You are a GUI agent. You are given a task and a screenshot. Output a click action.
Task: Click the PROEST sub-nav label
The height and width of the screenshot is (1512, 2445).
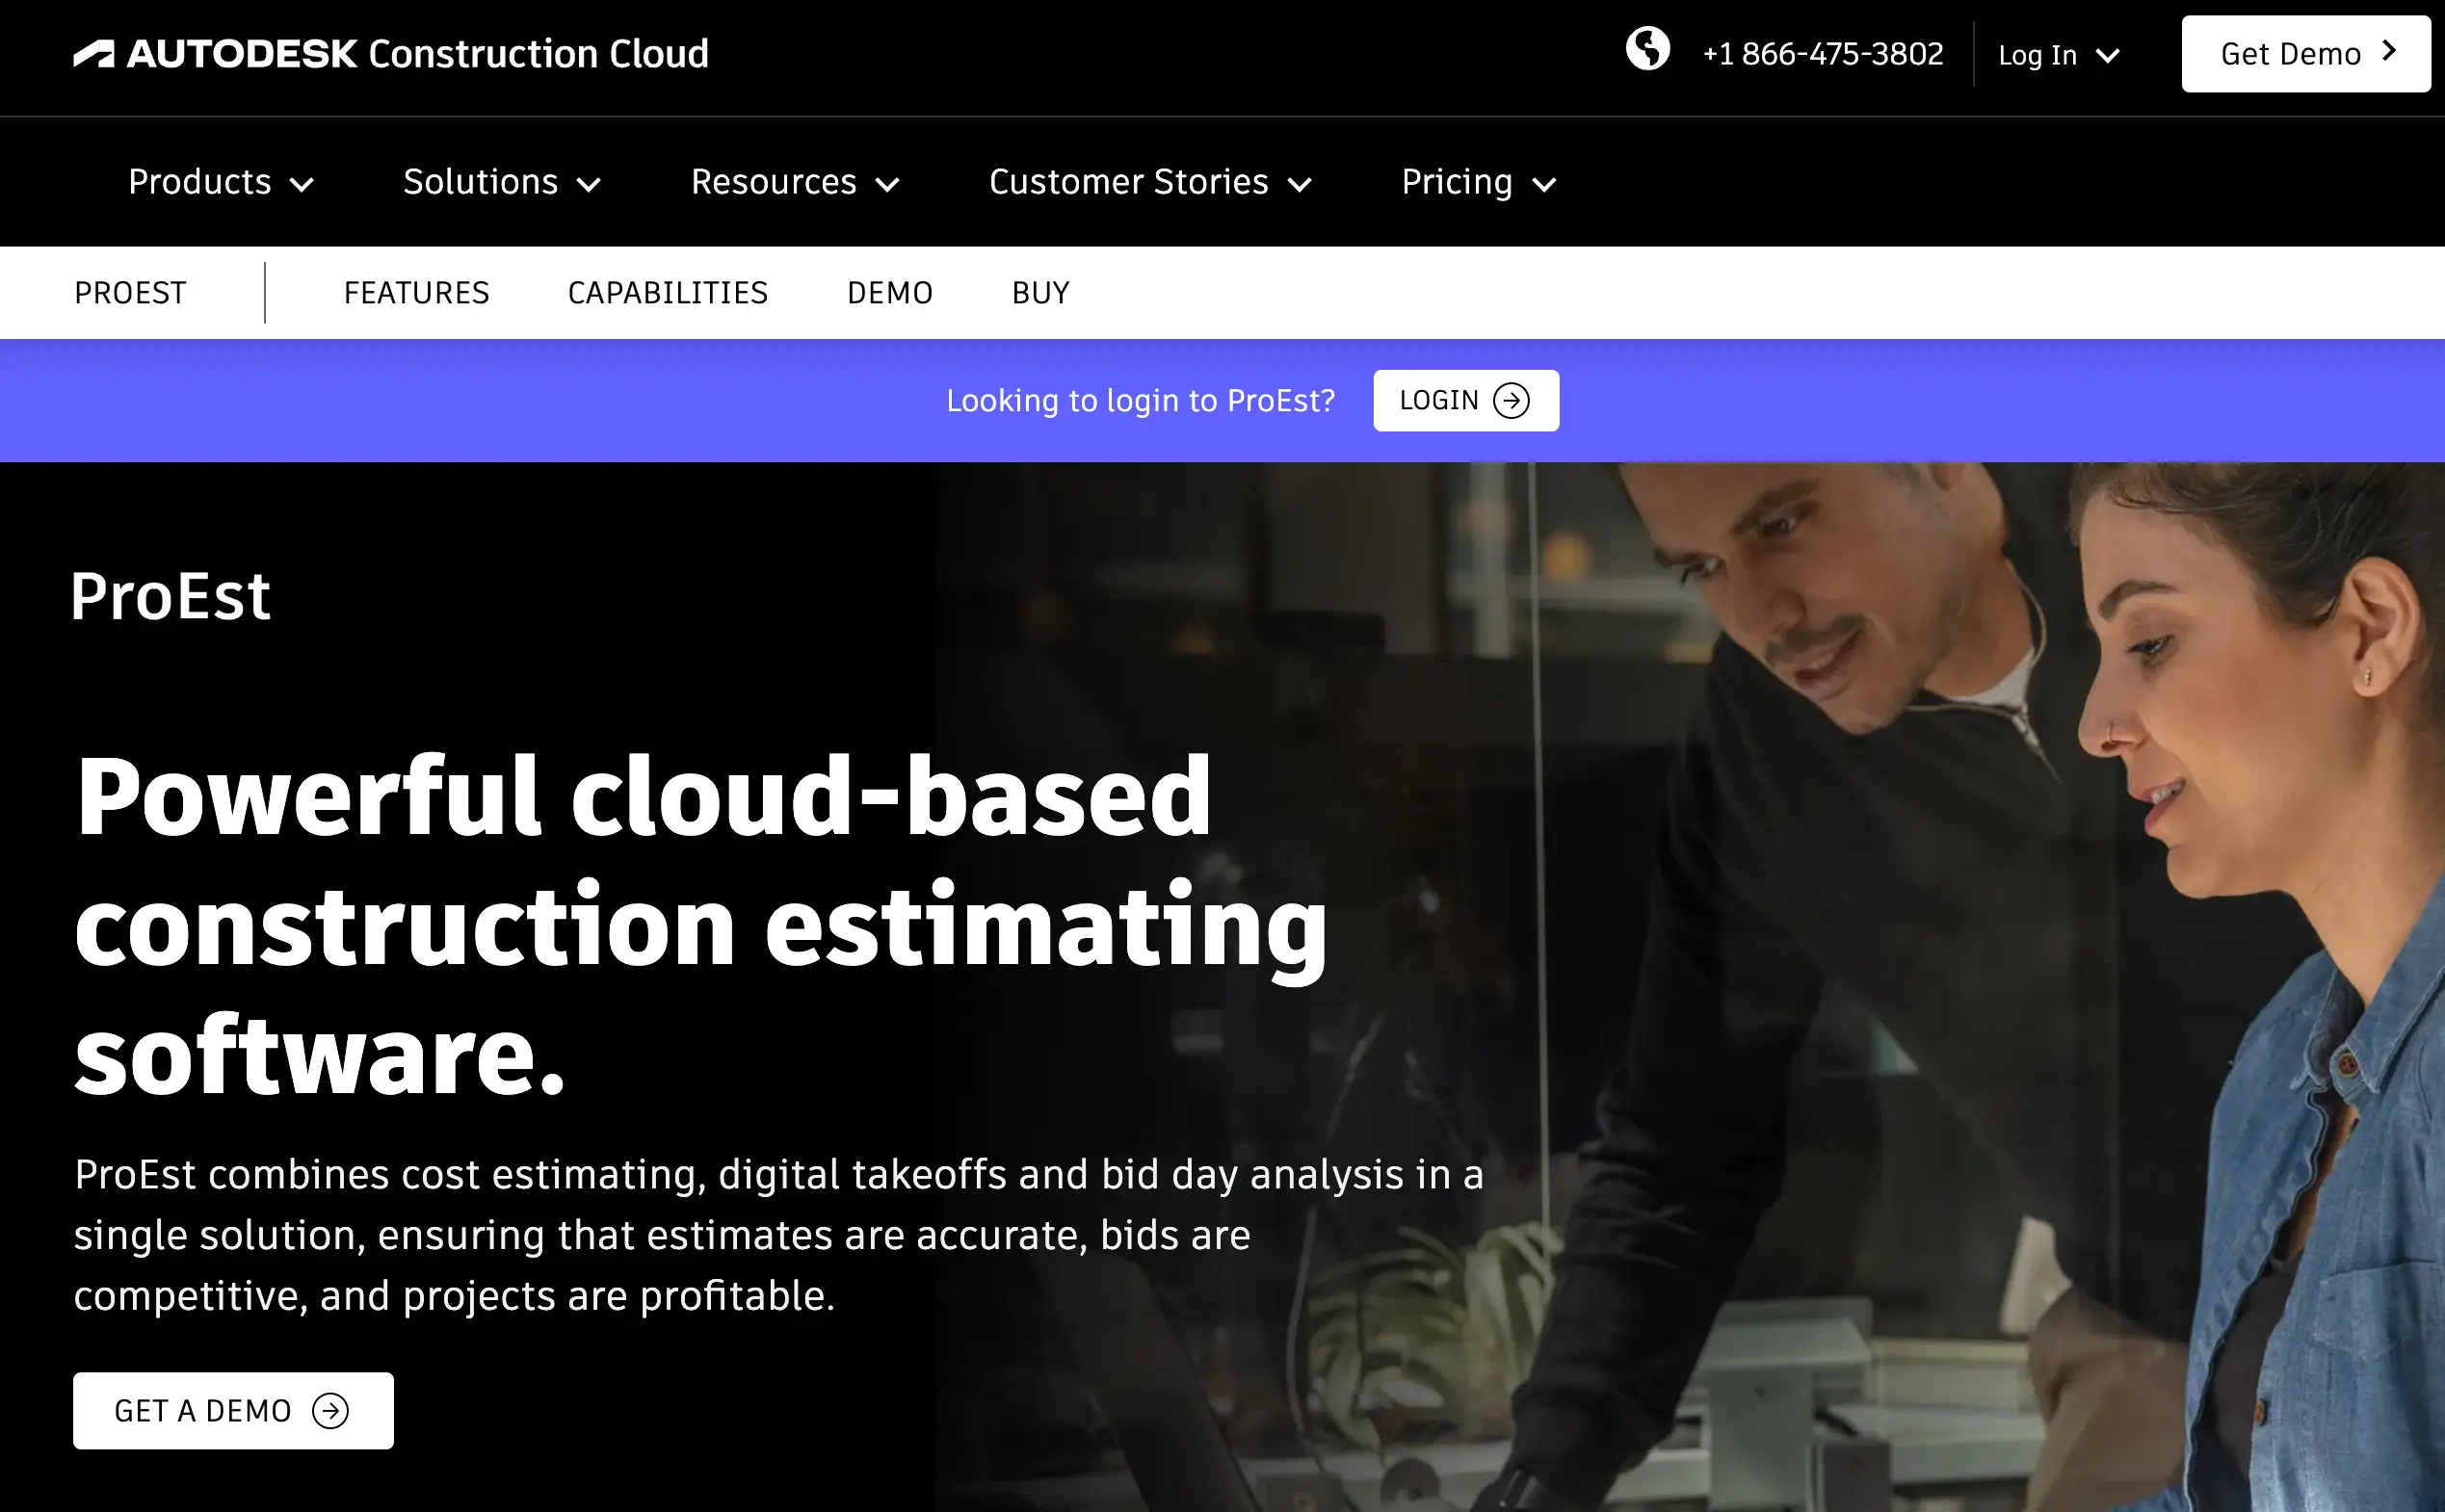(x=130, y=293)
